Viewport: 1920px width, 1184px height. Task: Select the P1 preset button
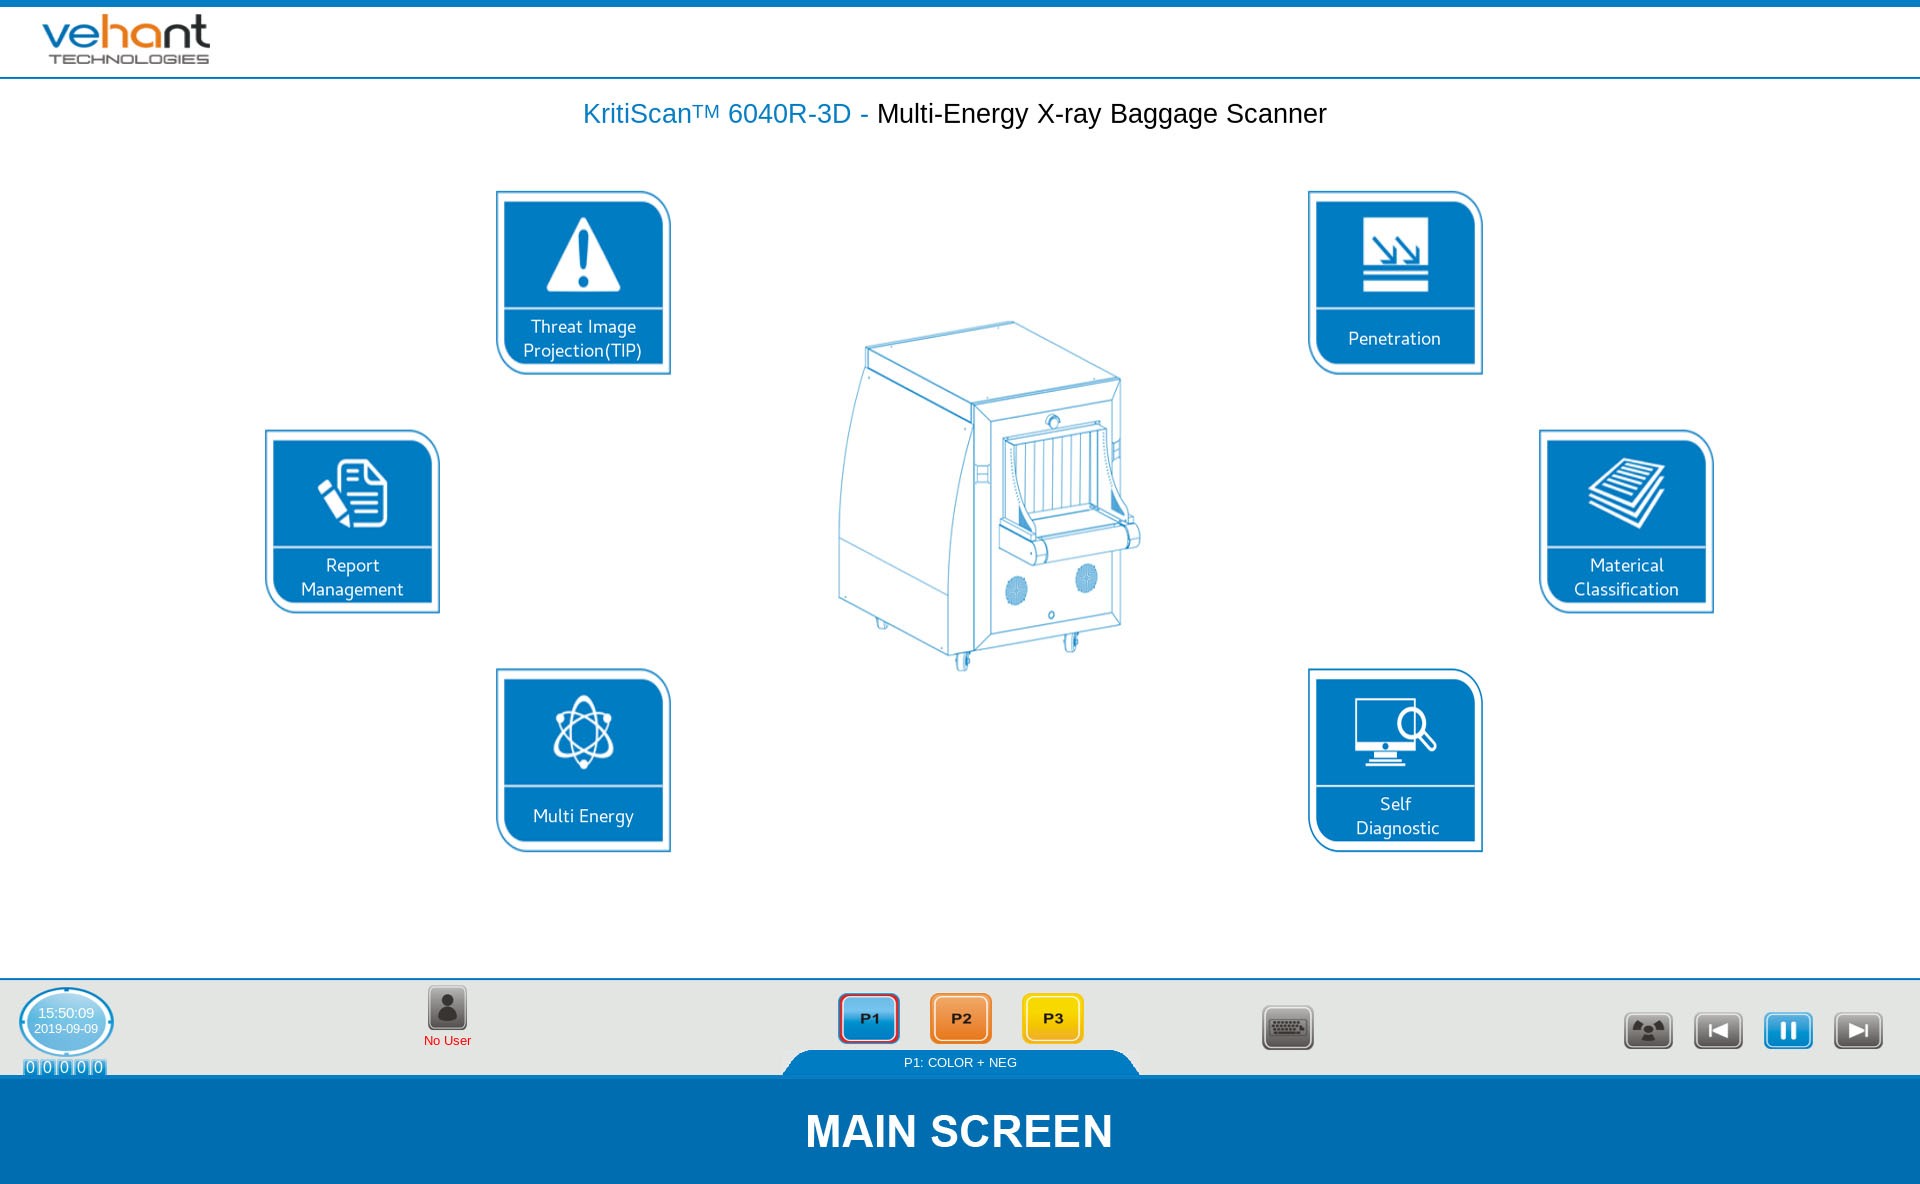click(869, 1018)
